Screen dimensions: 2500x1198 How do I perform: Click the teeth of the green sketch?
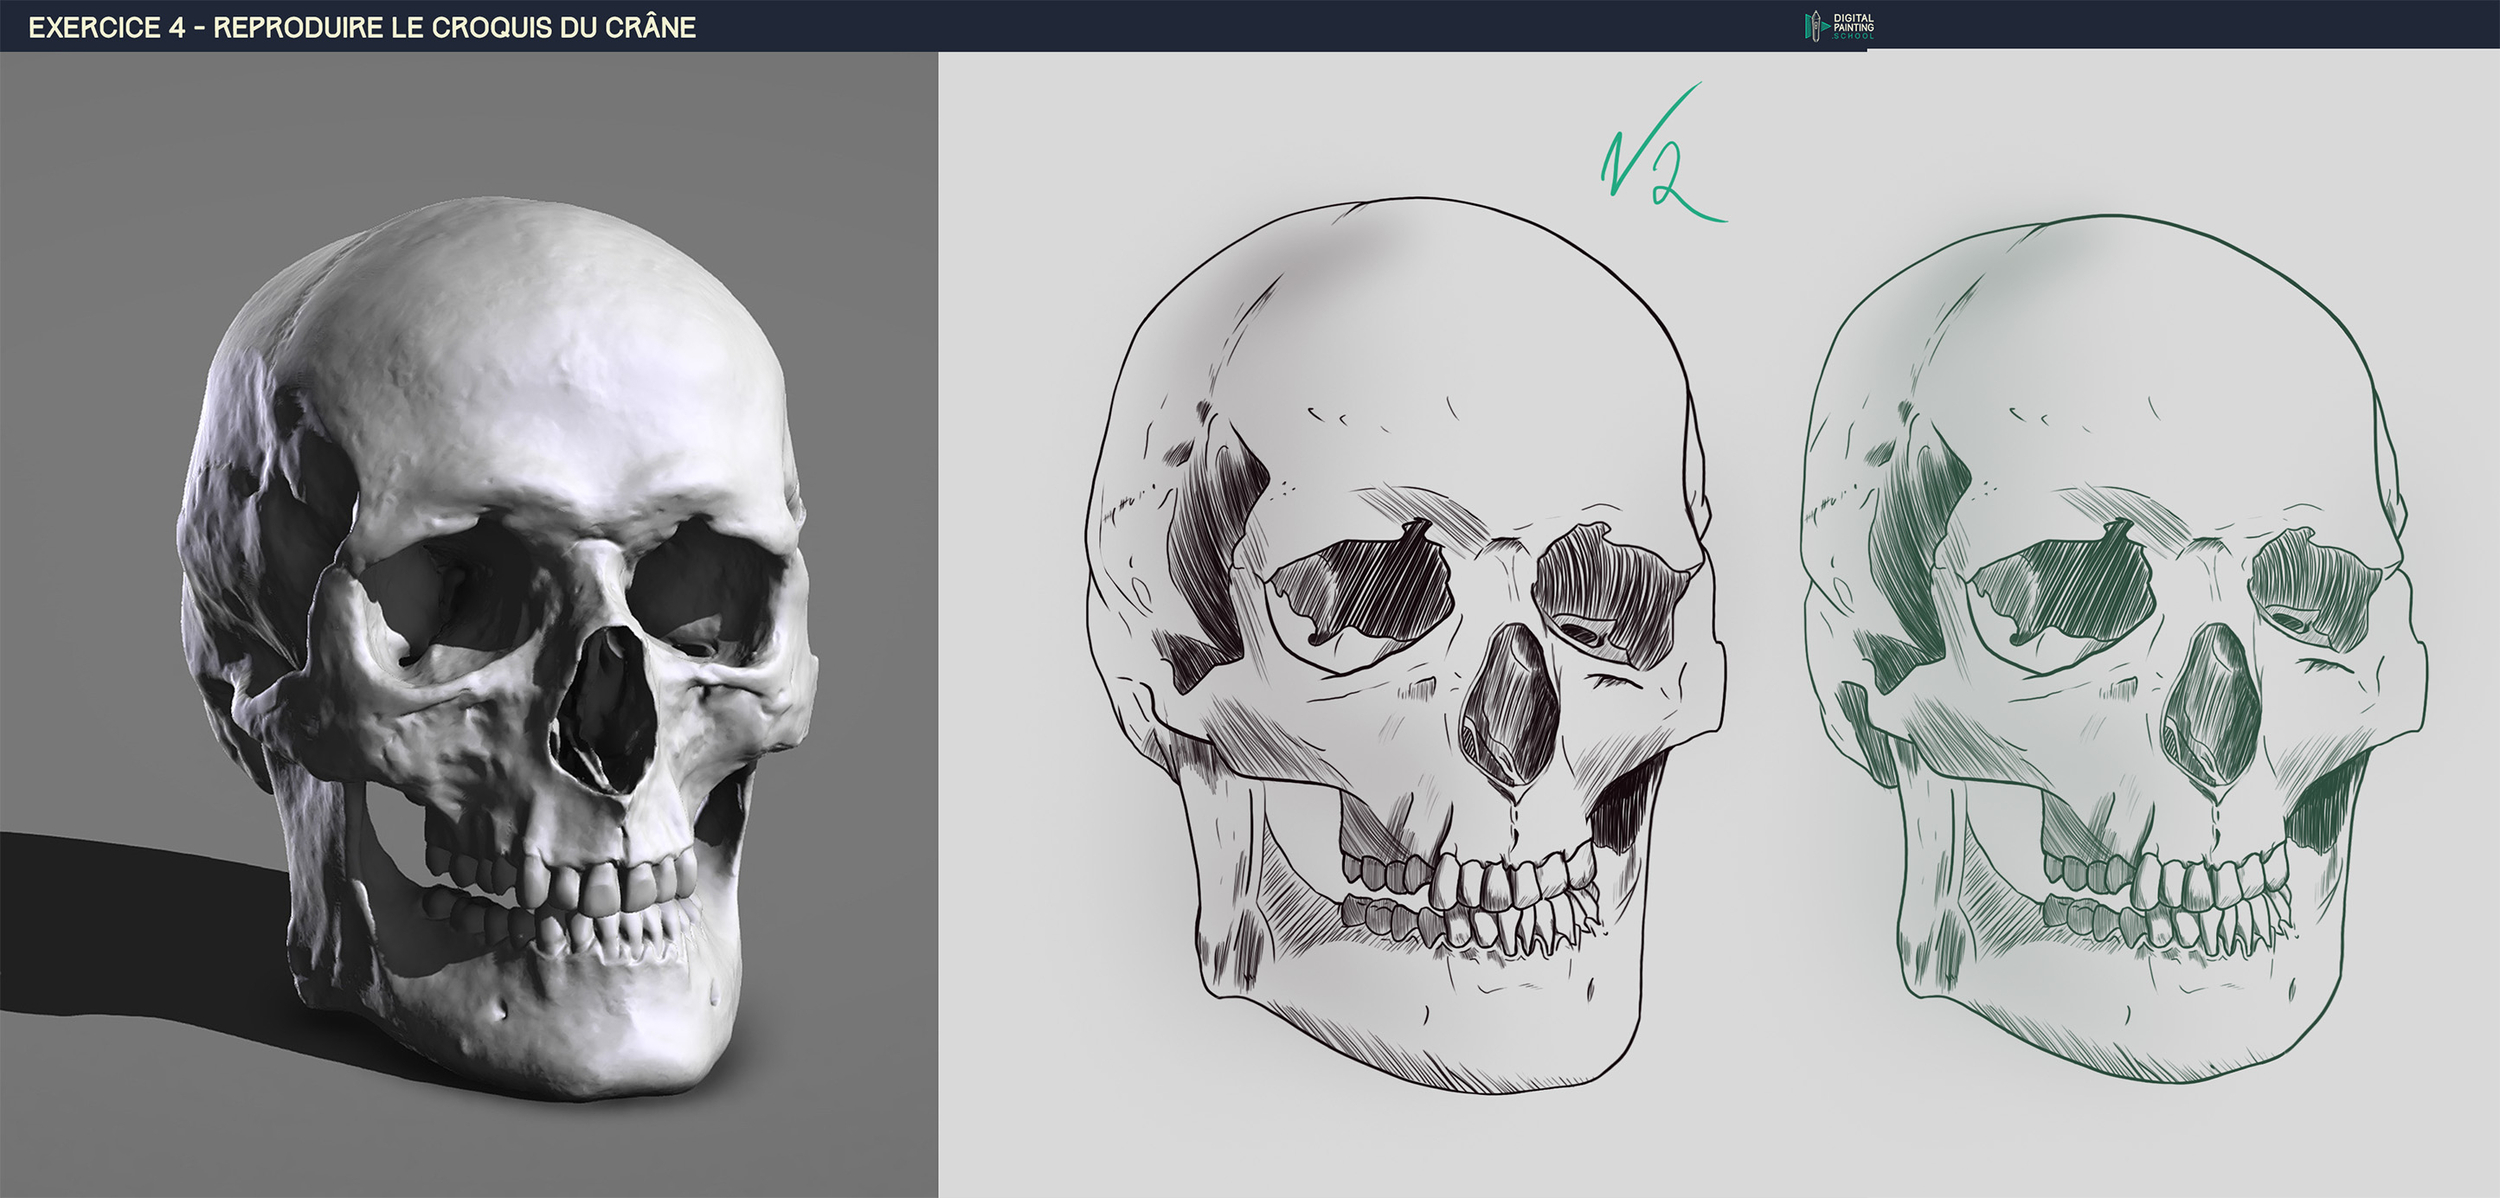pos(2175,895)
